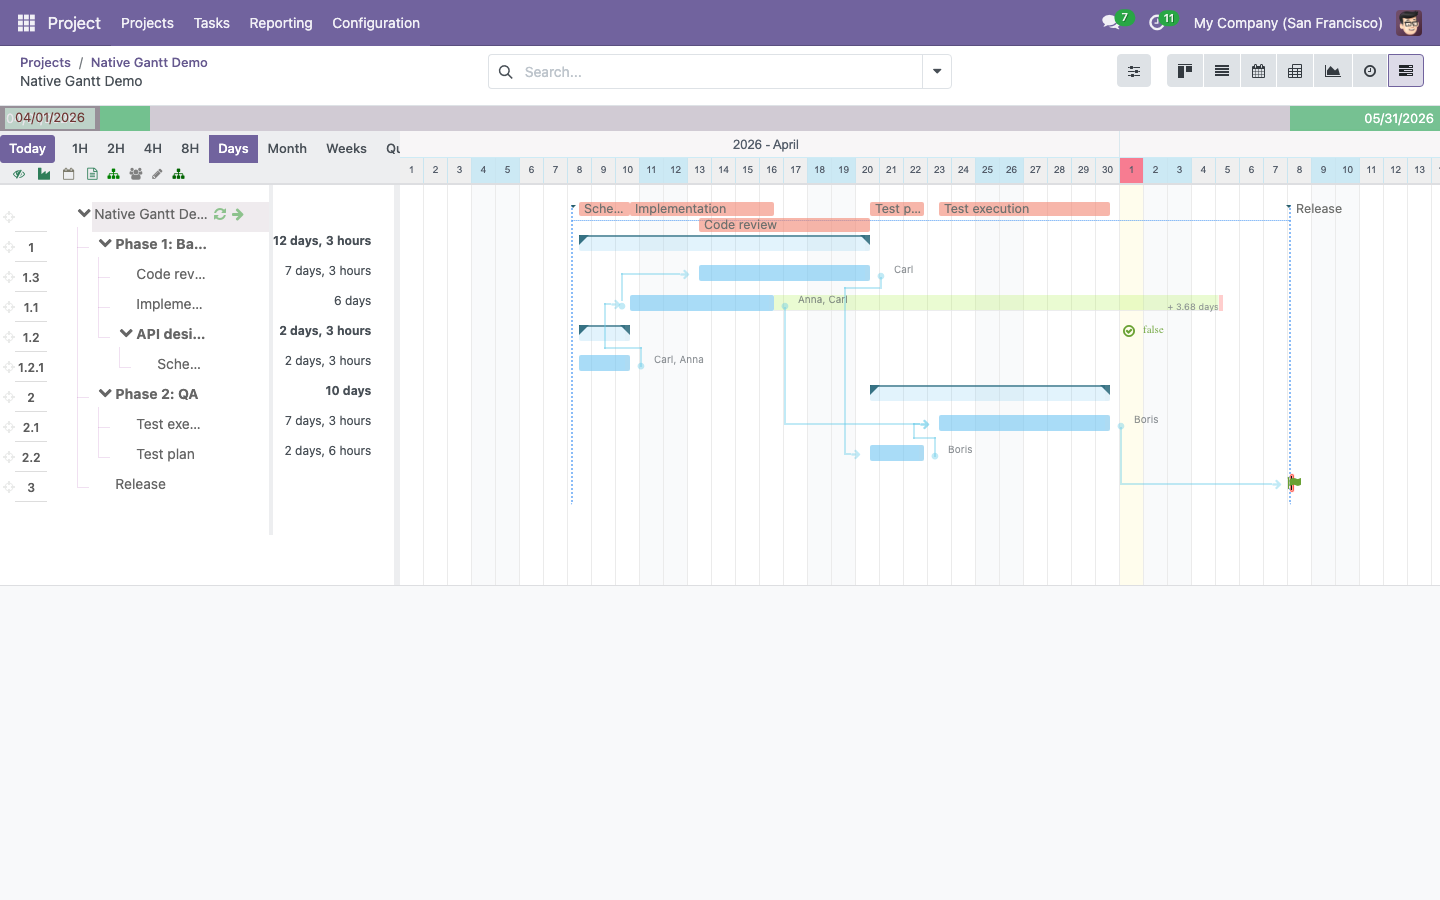1440x900 pixels.
Task: Click the blue Test execution task bar
Action: tap(1024, 423)
